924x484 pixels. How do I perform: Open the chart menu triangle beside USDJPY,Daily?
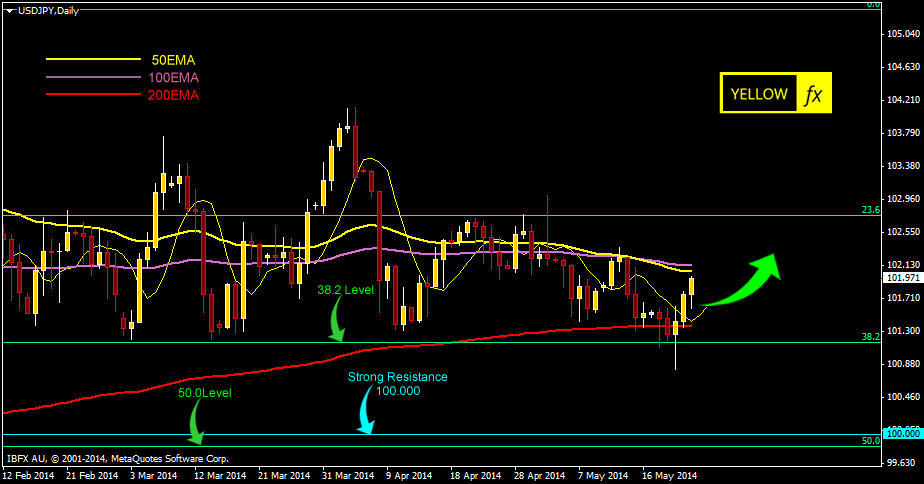pos(9,9)
